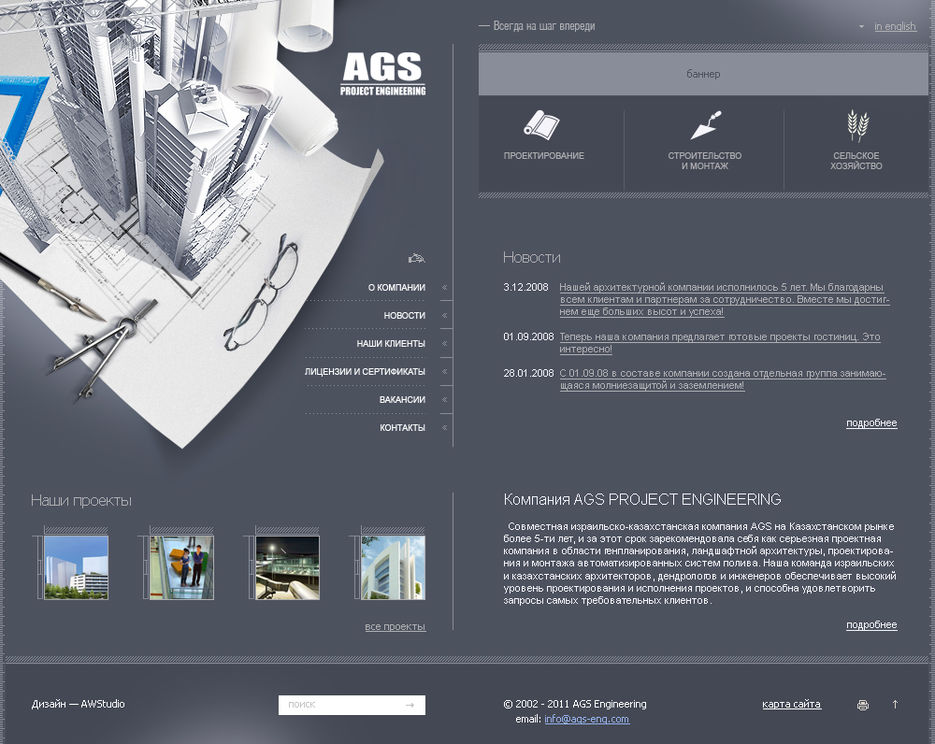The height and width of the screenshot is (744, 935).
Task: Open project thumbnail with white buildings and trees
Action: point(76,568)
